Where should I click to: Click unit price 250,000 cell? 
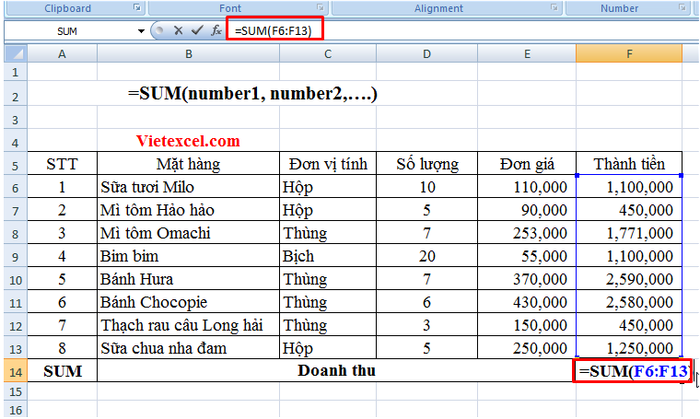pyautogui.click(x=527, y=348)
